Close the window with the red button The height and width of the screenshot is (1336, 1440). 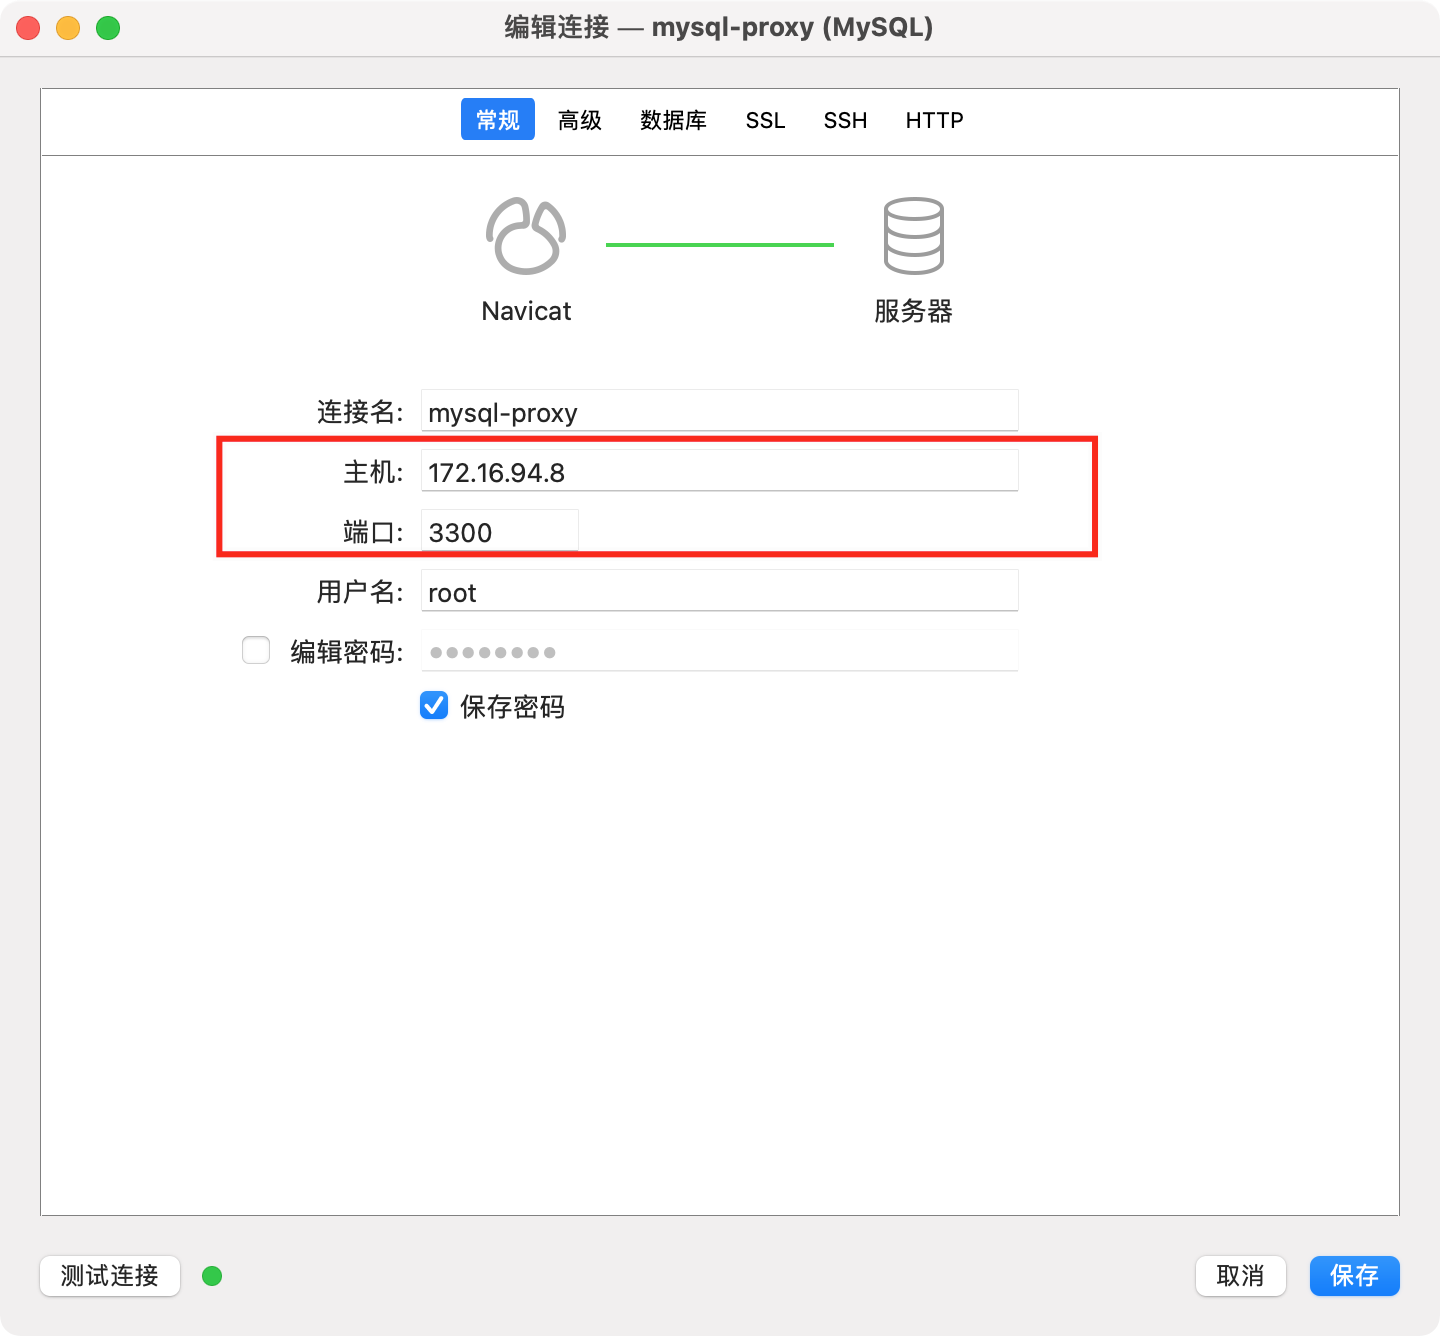pyautogui.click(x=28, y=28)
